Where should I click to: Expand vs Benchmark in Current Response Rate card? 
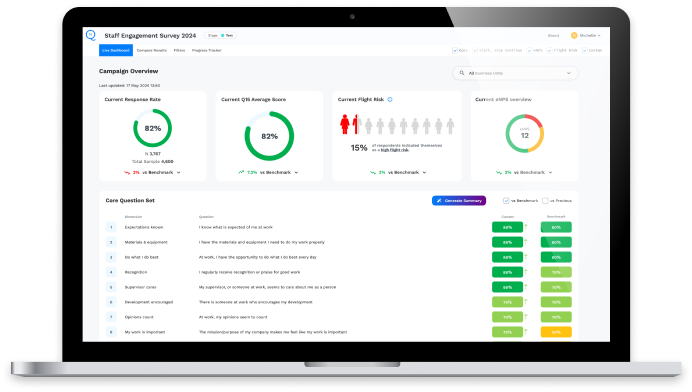point(178,173)
